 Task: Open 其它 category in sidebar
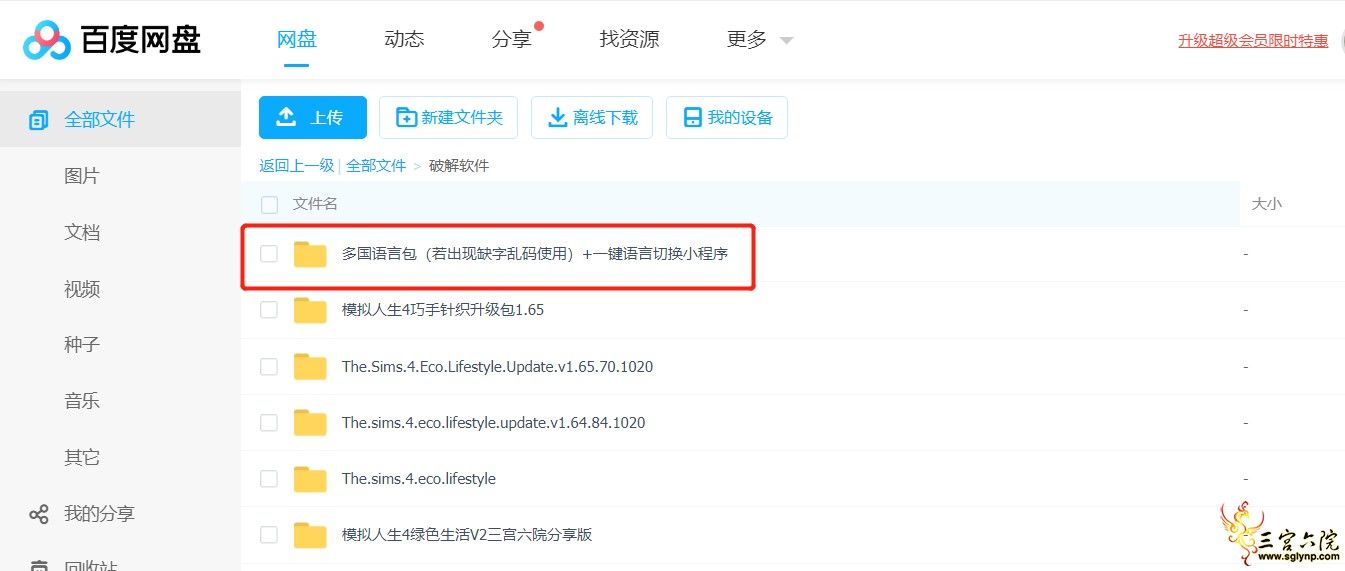tap(82, 457)
